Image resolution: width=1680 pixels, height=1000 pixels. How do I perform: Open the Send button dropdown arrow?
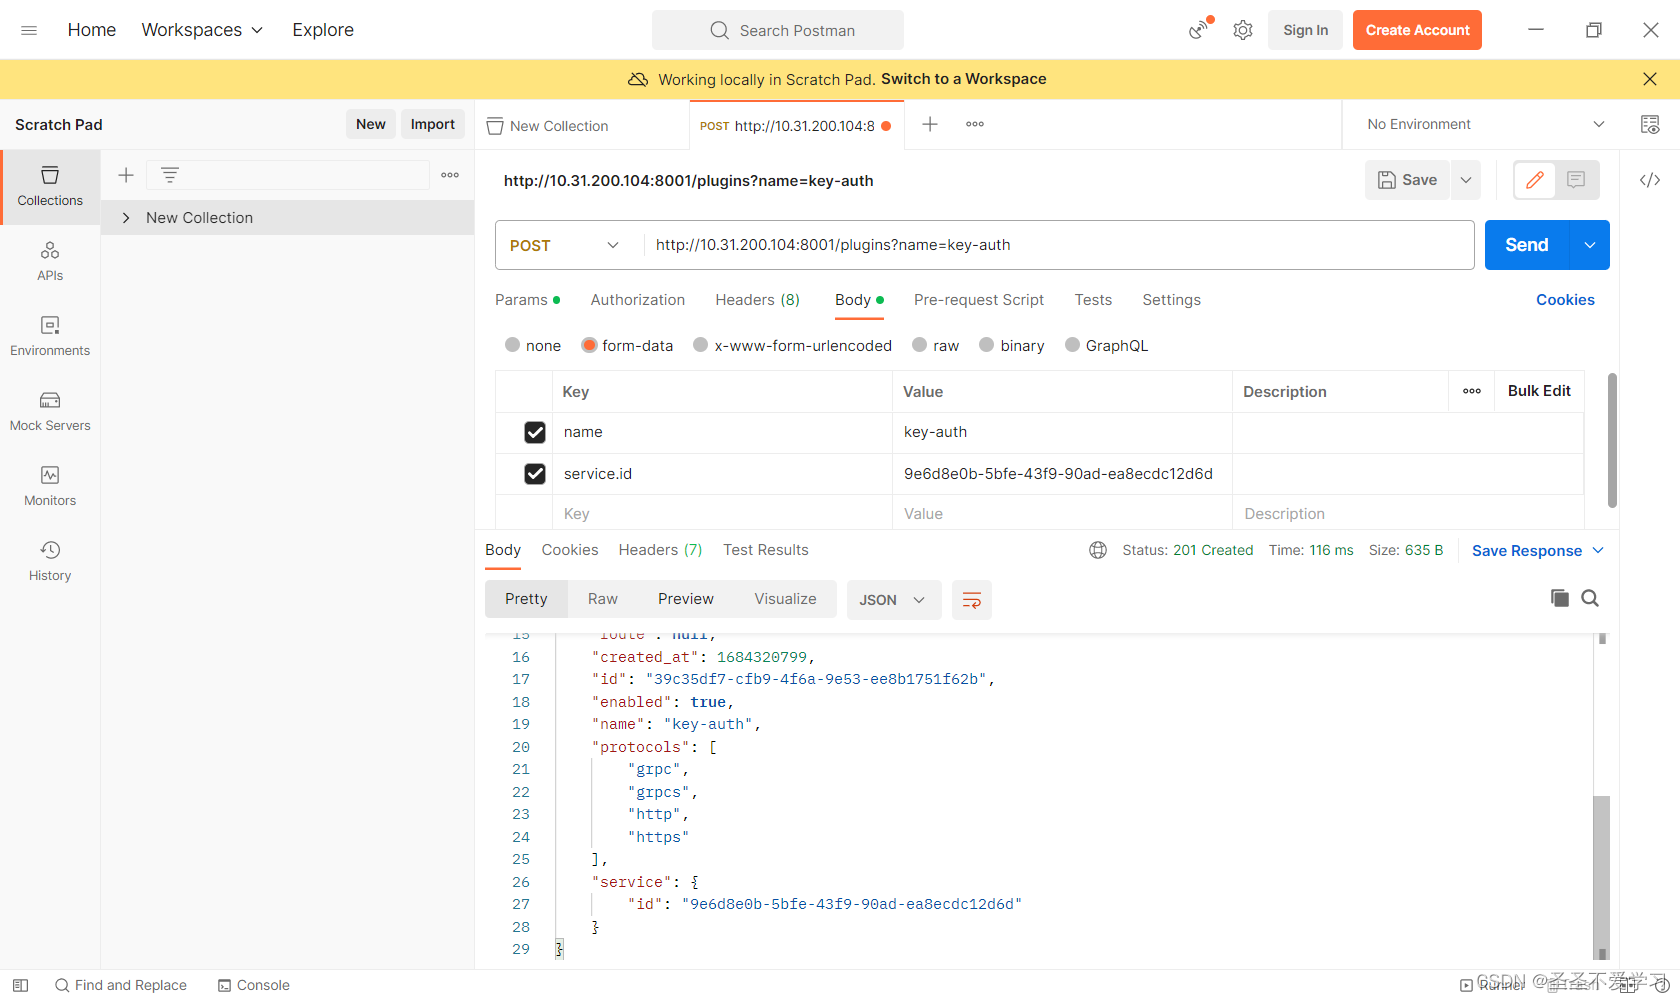coord(1590,245)
